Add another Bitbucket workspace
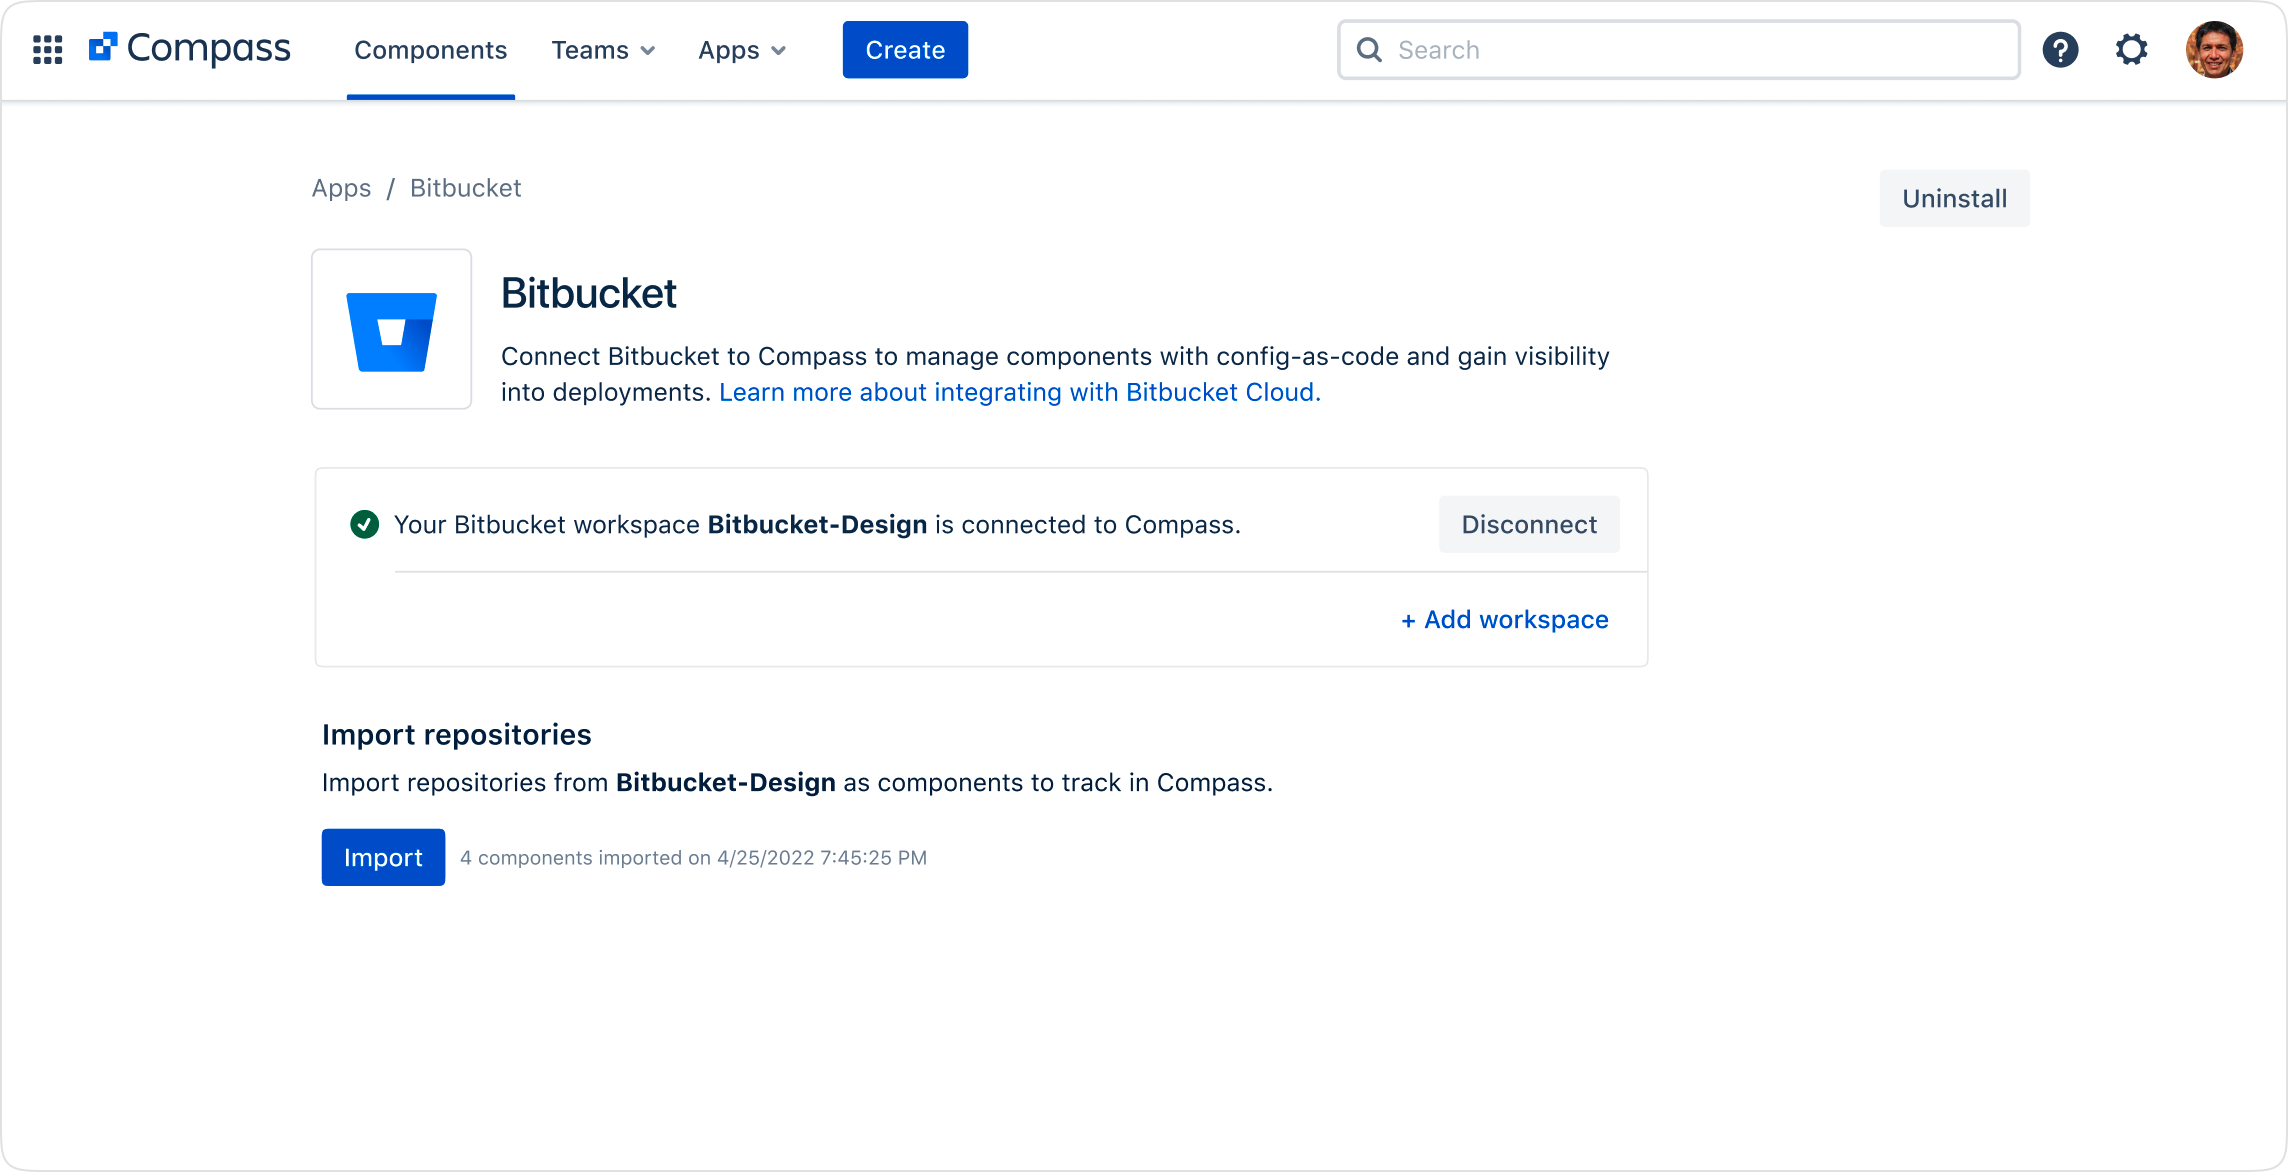The image size is (2288, 1172). (x=1504, y=619)
